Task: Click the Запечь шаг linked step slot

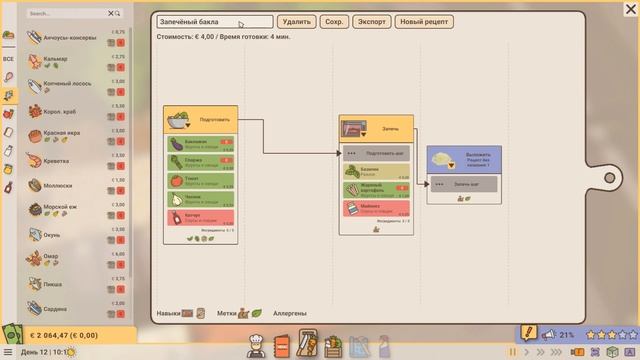Action: [x=464, y=184]
